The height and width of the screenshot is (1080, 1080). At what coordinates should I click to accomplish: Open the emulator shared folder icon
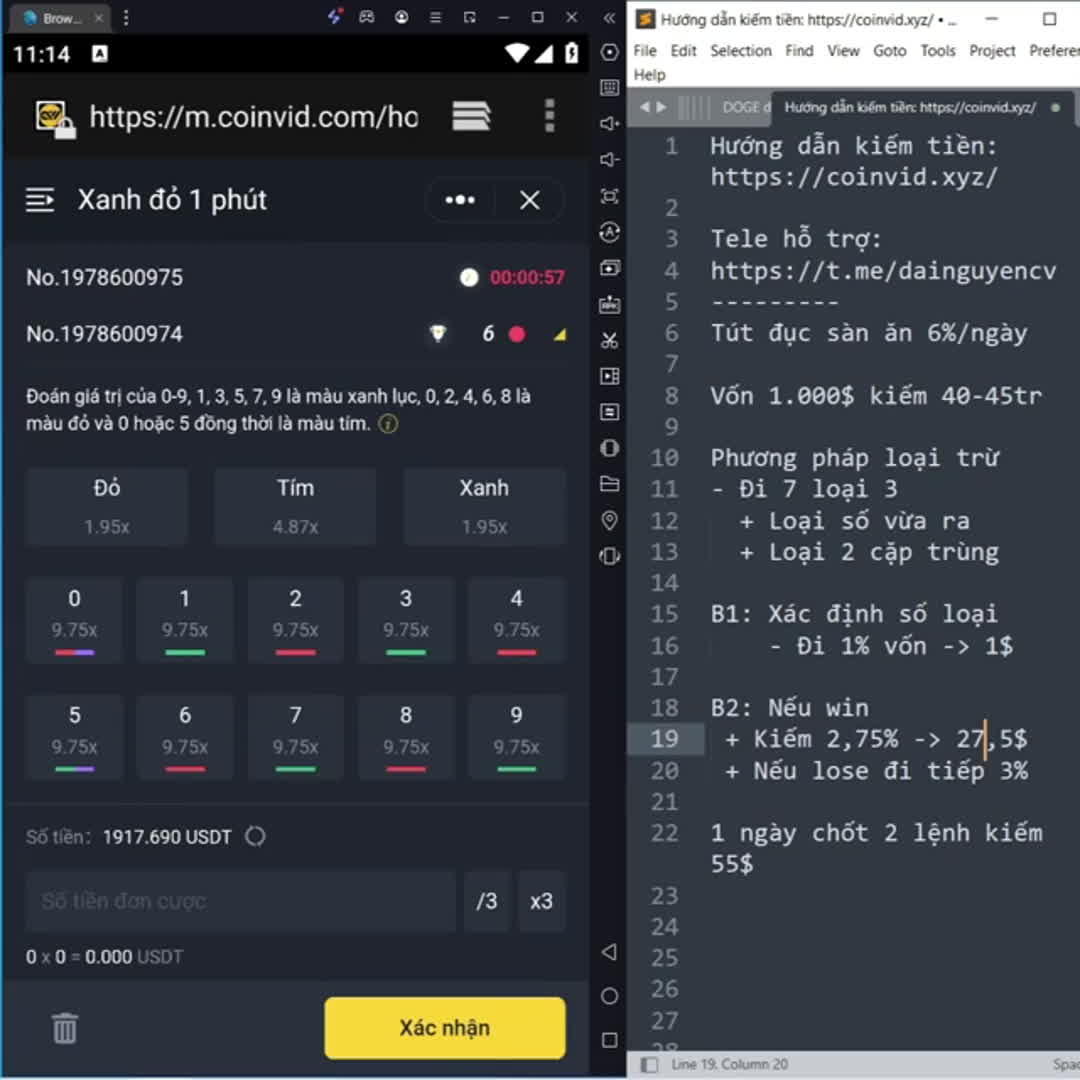[x=609, y=484]
